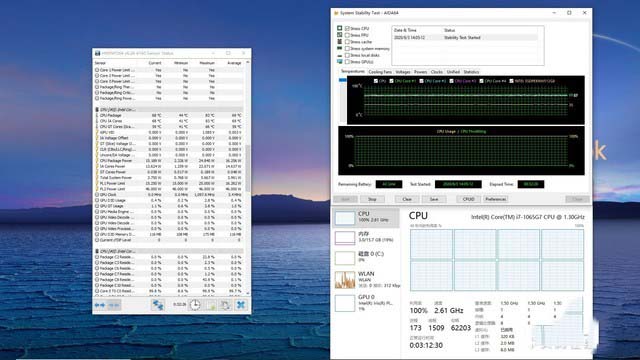The height and width of the screenshot is (360, 640).
Task: Toggle CPU Core #2 graph checkbox
Action: coord(421,81)
